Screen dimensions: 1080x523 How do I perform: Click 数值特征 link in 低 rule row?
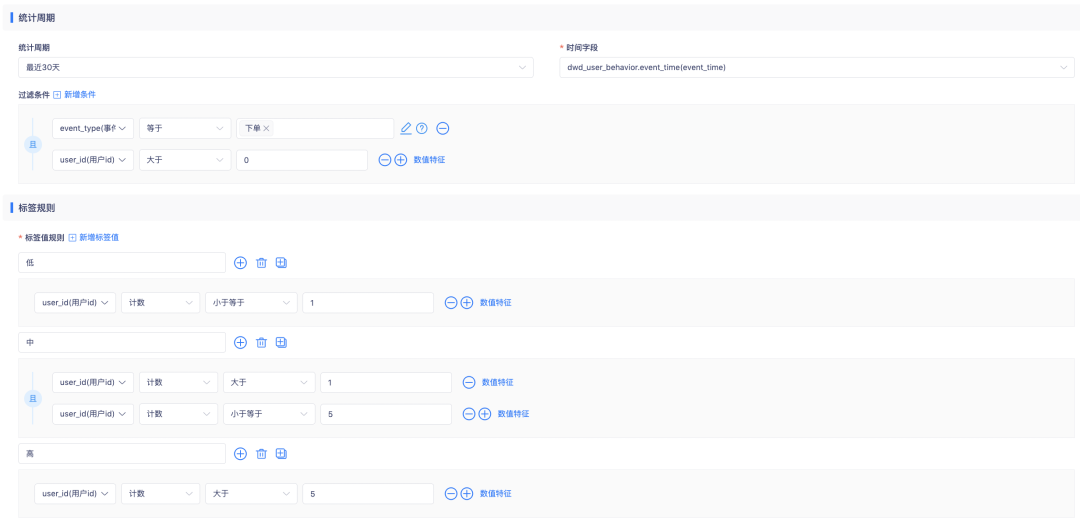tap(496, 302)
